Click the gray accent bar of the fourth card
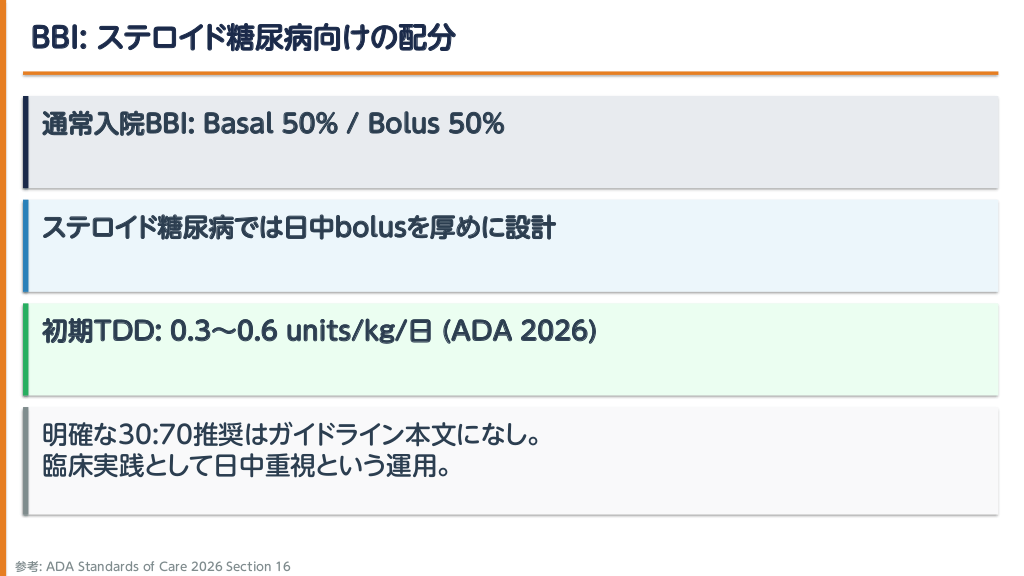 26,461
